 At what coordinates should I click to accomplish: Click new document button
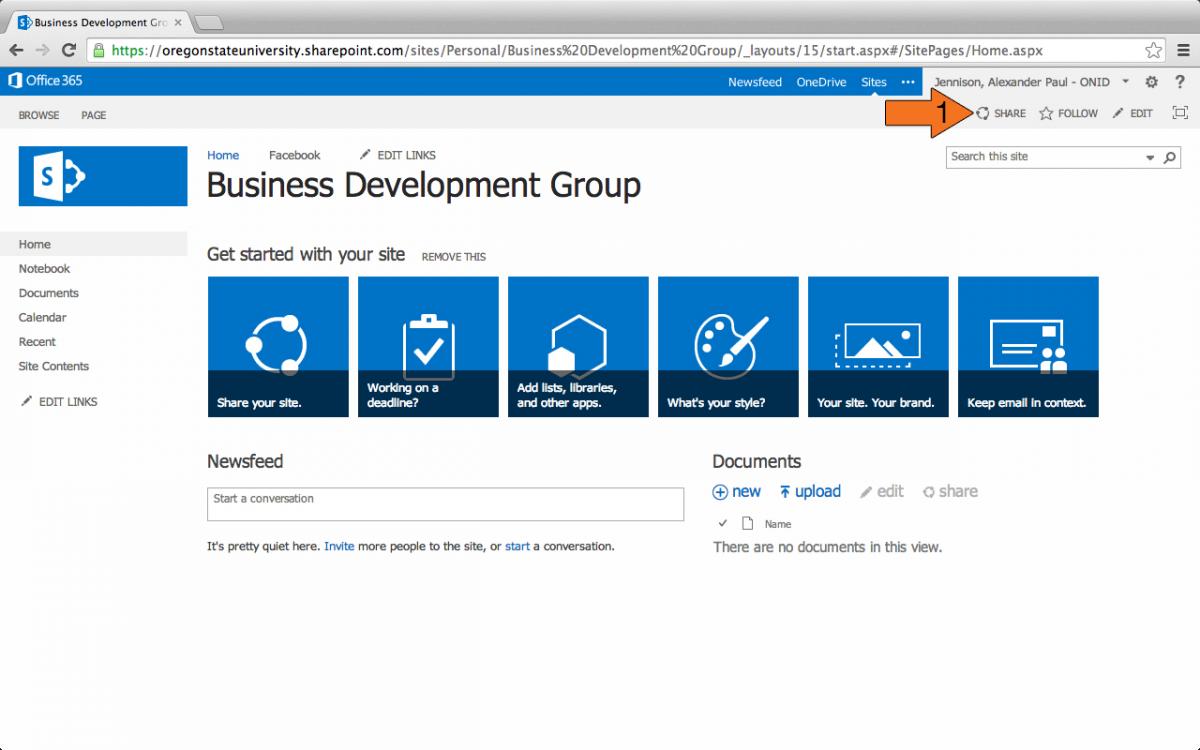click(737, 491)
